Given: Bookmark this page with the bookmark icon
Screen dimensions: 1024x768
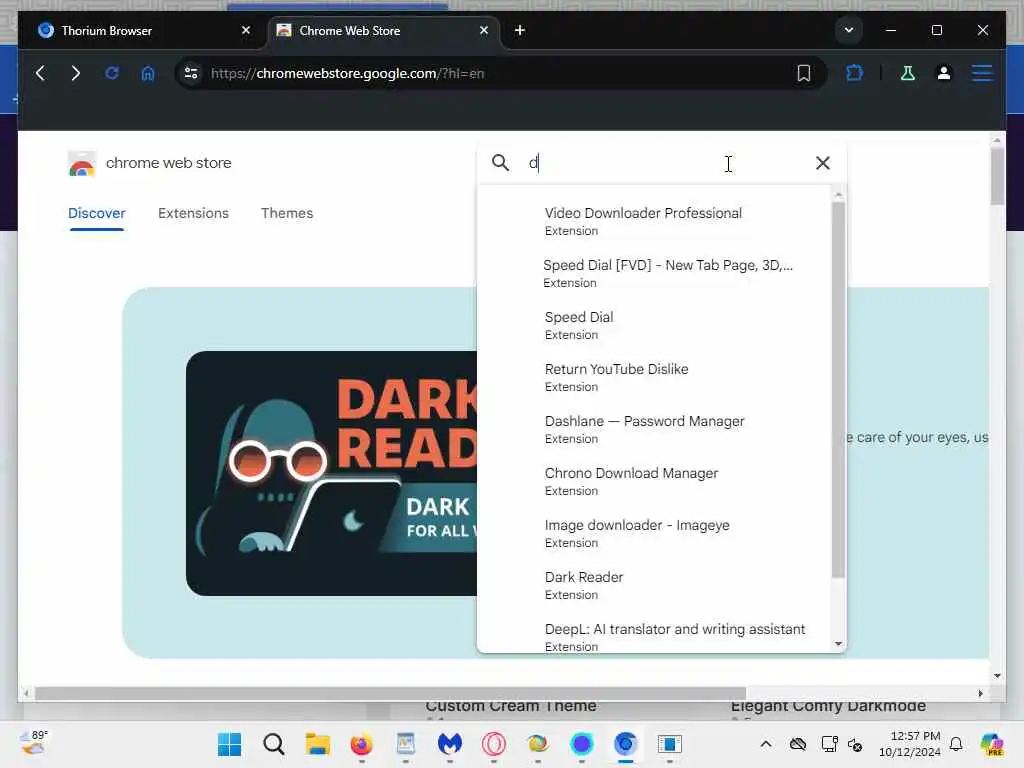Looking at the screenshot, I should pyautogui.click(x=804, y=73).
